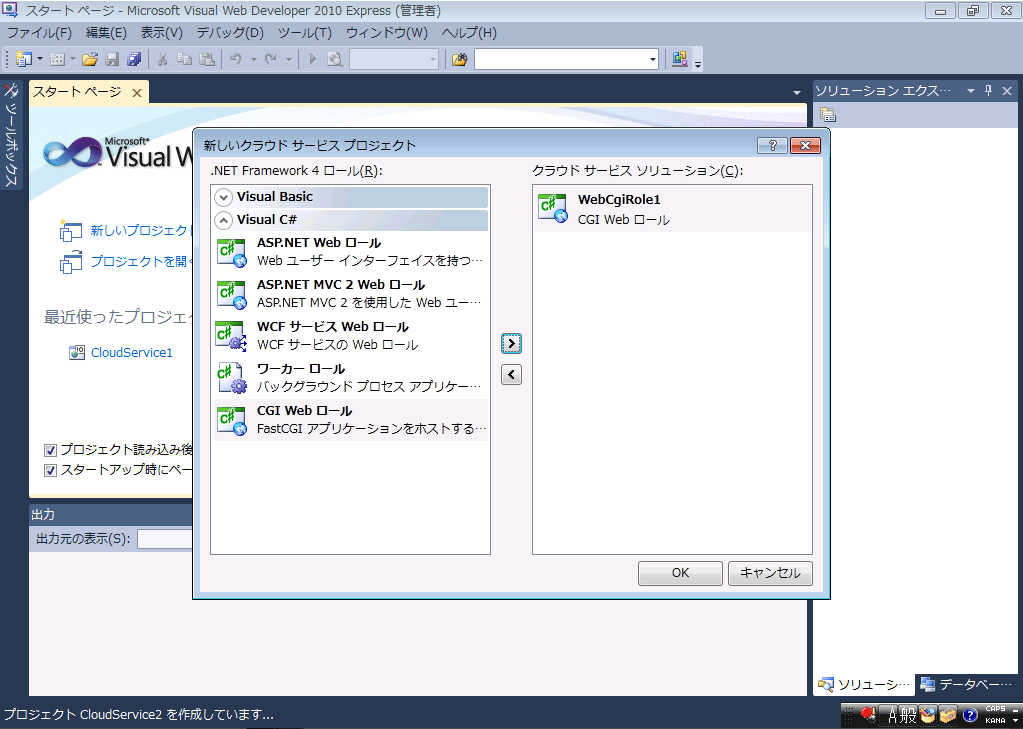1023x729 pixels.
Task: Open the Solution Explorer window position dropdown
Action: (x=970, y=91)
